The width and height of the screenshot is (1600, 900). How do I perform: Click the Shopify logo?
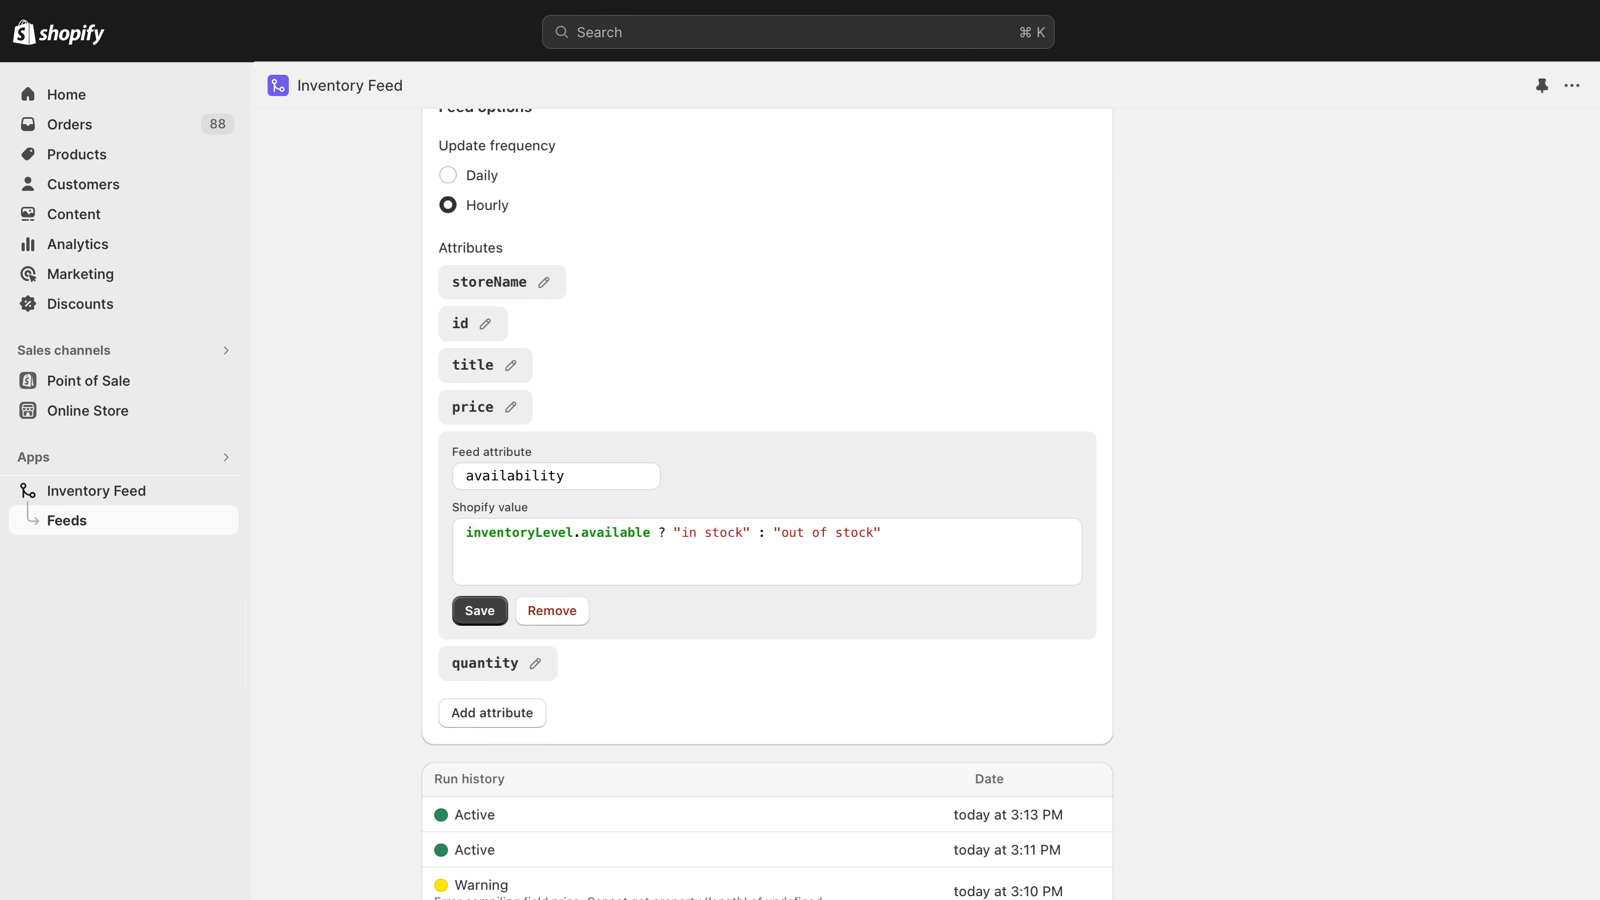57,32
